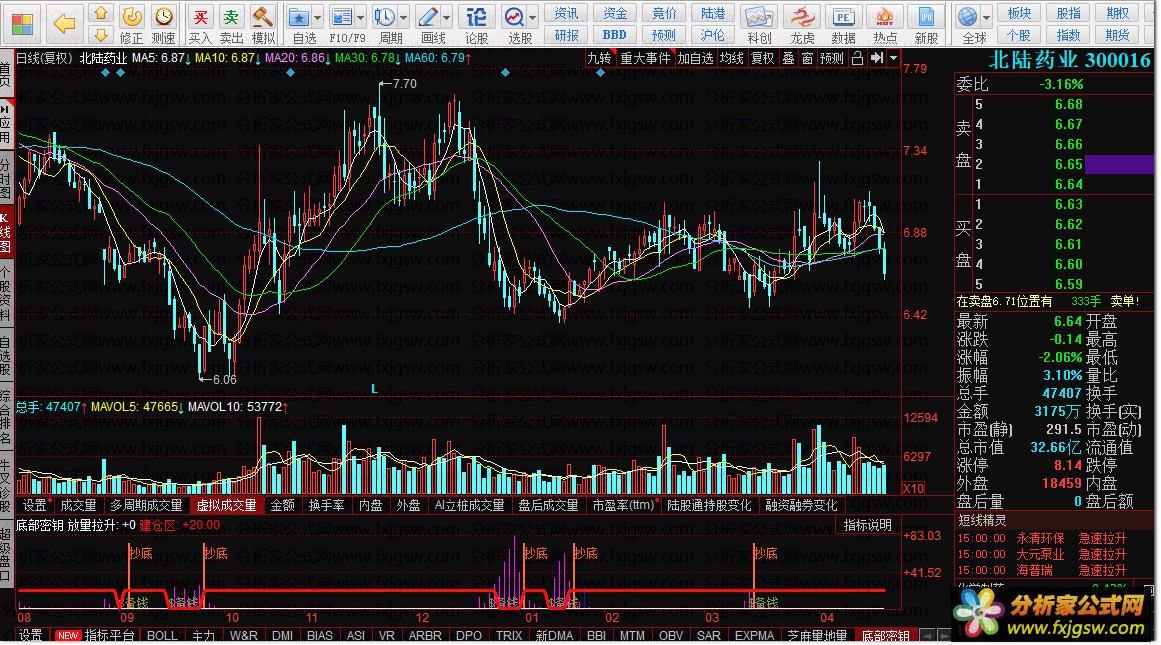Open the chart toolbar more-options dropdown arrow
This screenshot has height=645, width=1161.
[x=894, y=58]
